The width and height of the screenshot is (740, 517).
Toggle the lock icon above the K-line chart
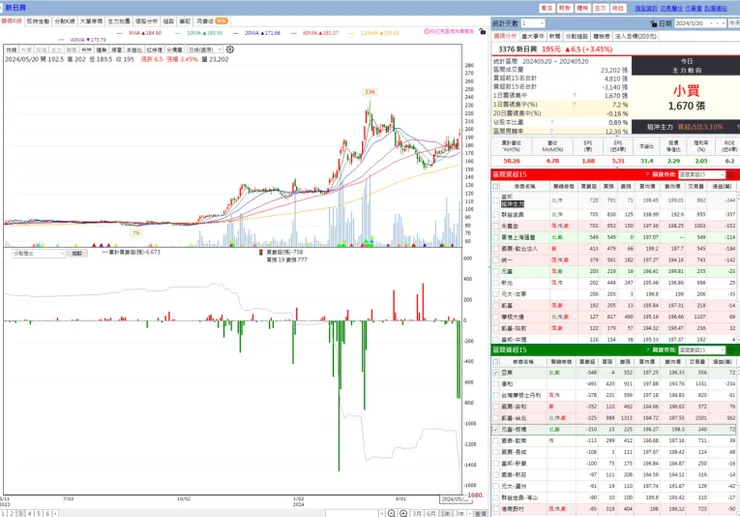[x=482, y=31]
